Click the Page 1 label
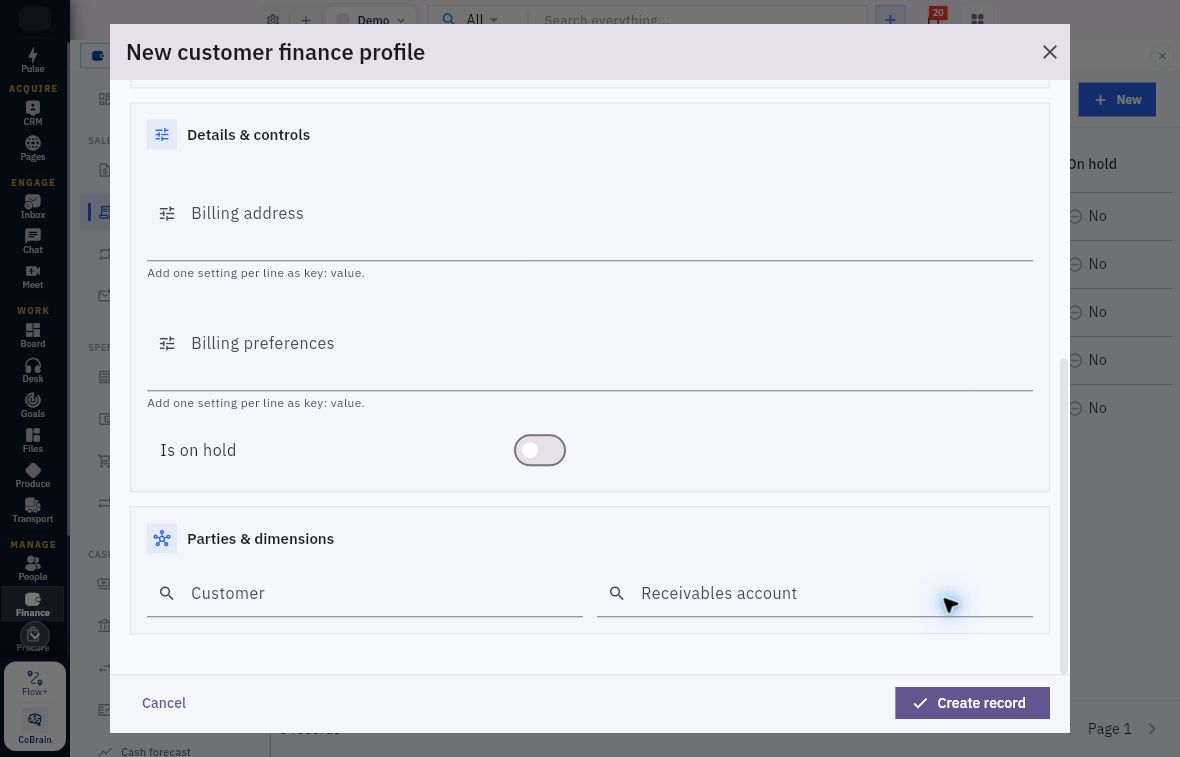Viewport: 1180px width, 757px height. tap(1109, 728)
